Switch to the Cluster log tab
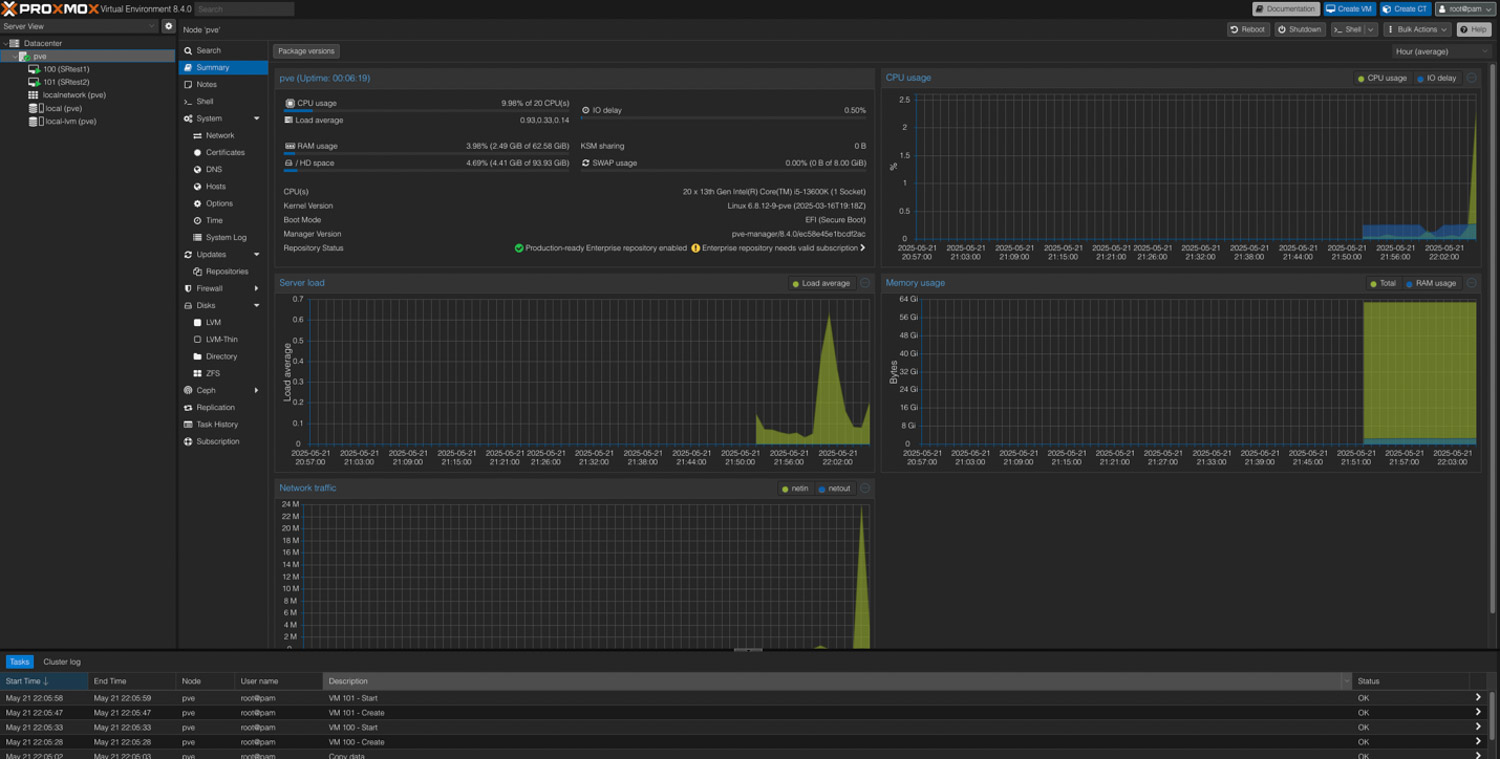The height and width of the screenshot is (759, 1500). pyautogui.click(x=62, y=662)
